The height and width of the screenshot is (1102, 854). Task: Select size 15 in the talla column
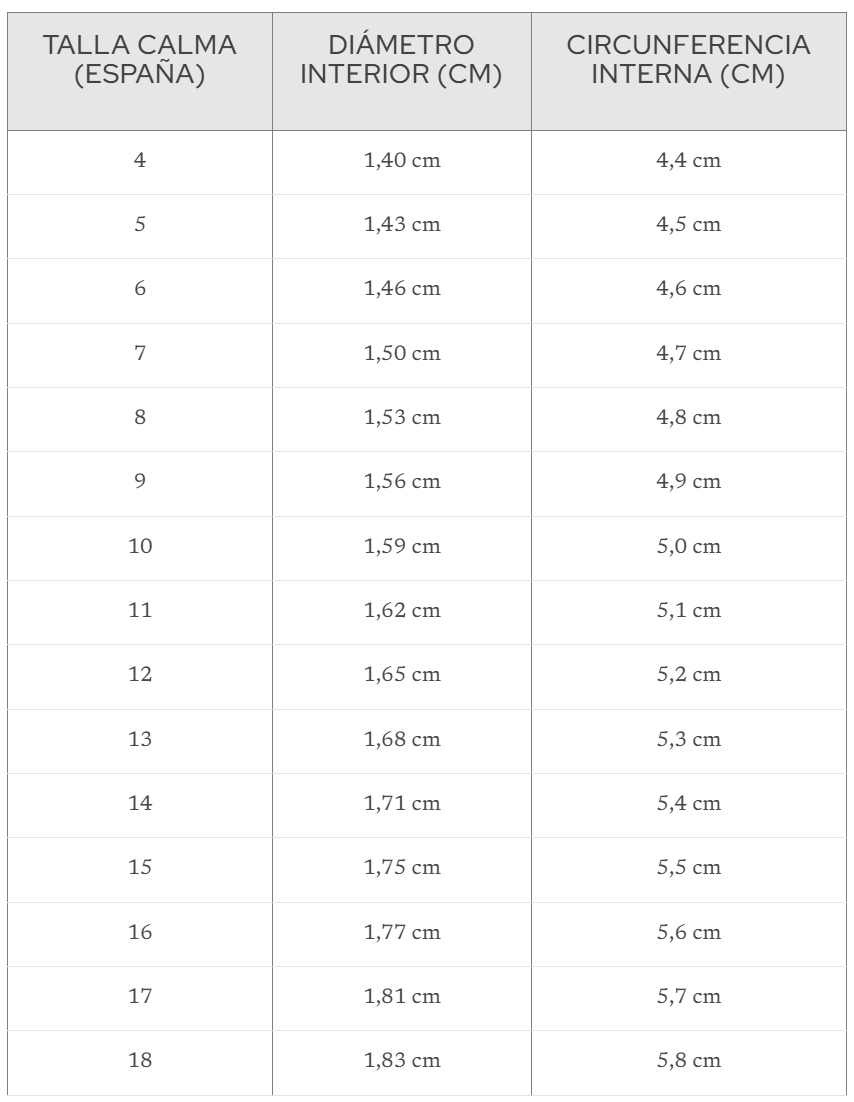coord(140,869)
